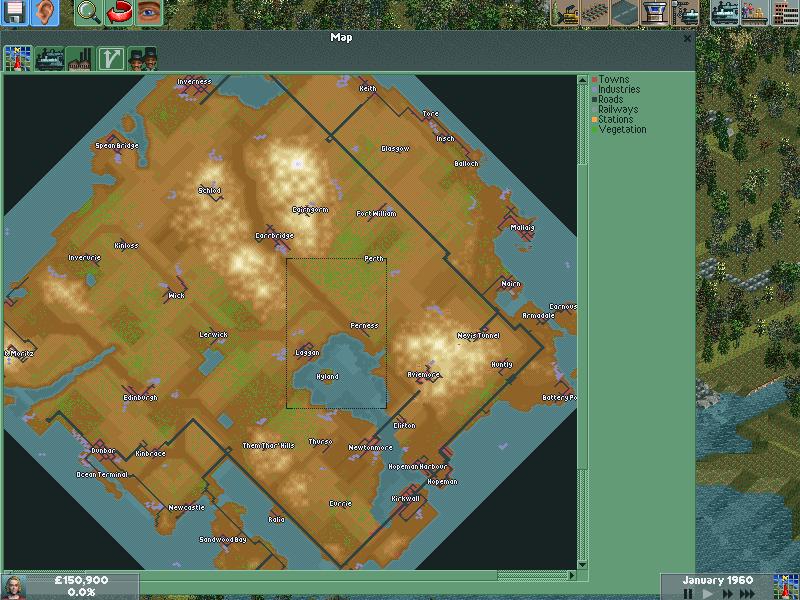800x600 pixels.
Task: Open the build new vehicles icon
Action: [684, 13]
